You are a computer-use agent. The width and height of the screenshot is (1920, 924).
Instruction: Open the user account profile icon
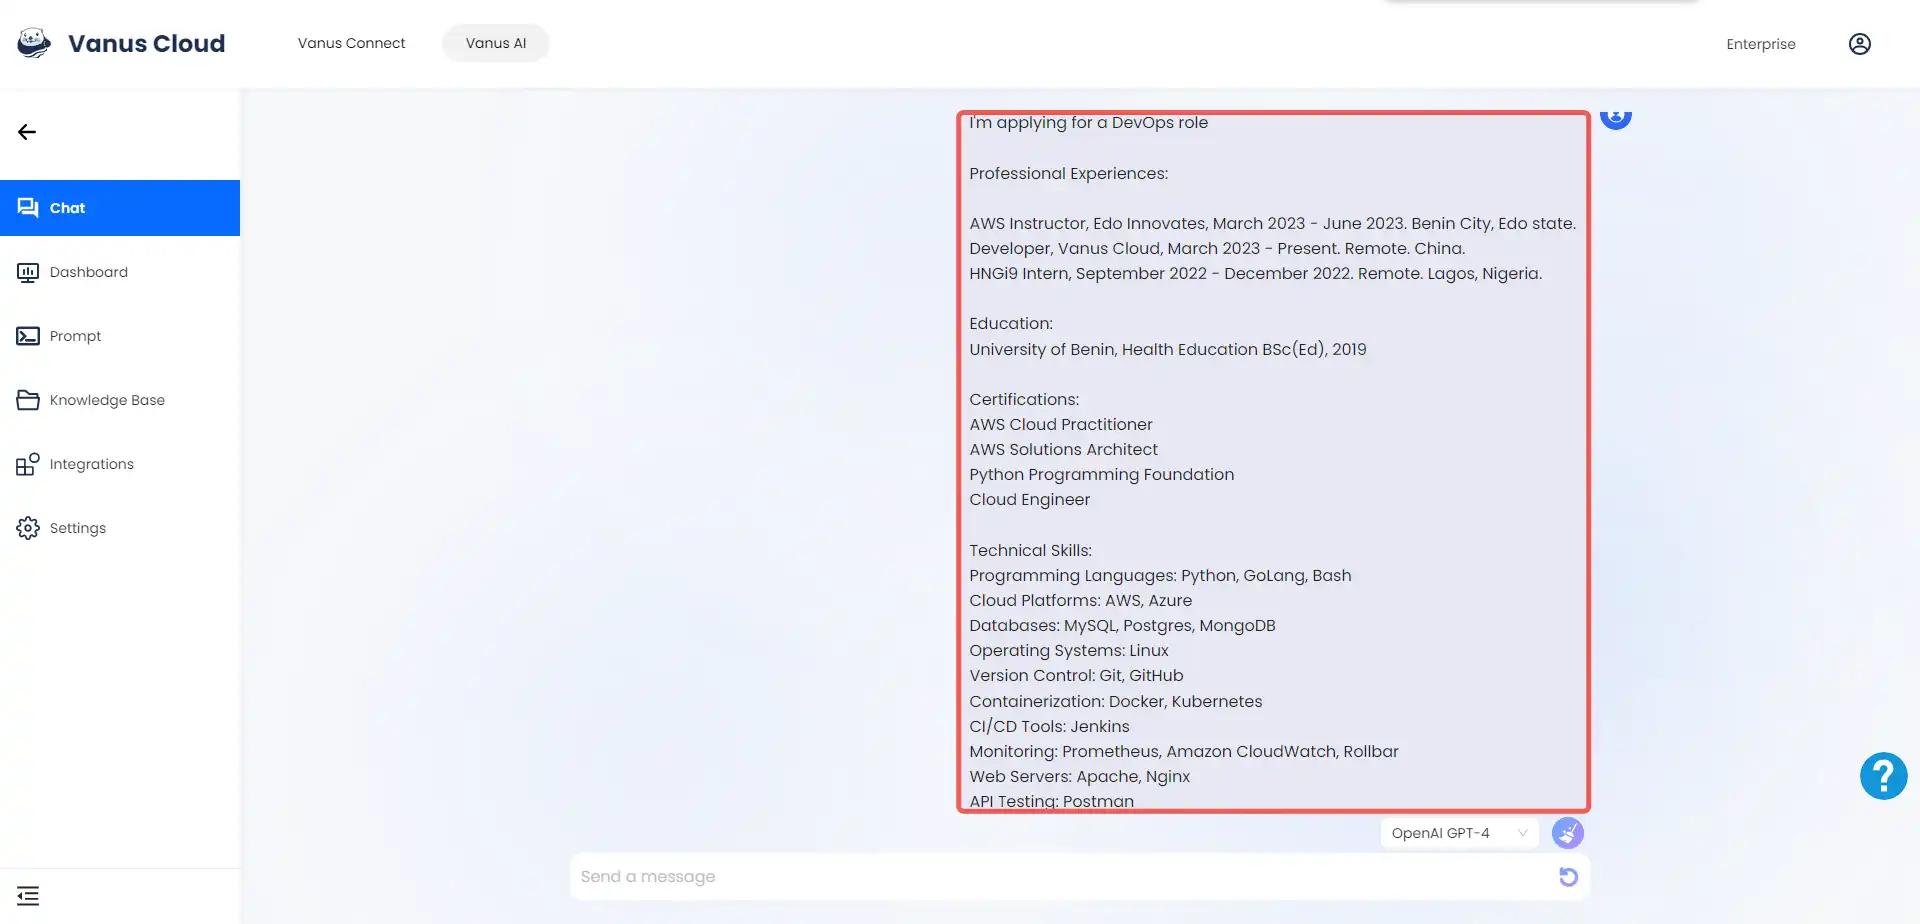pos(1859,44)
